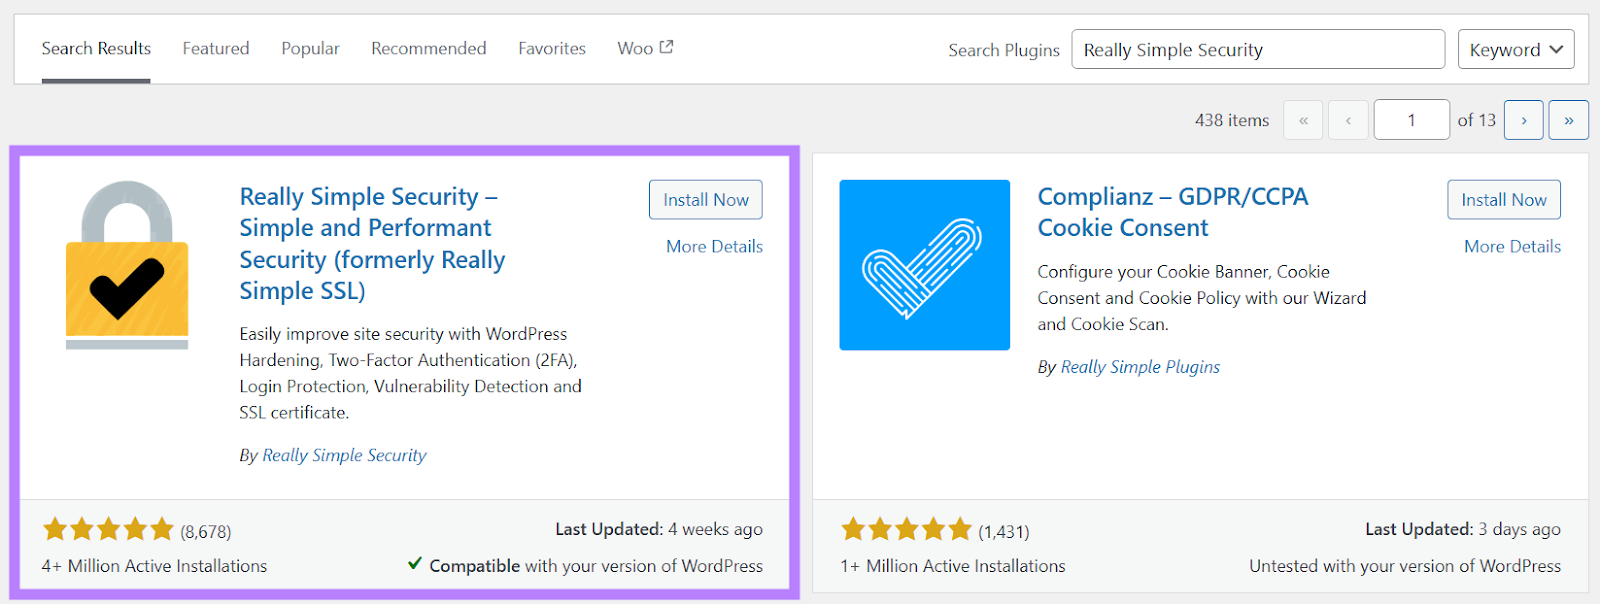
Task: Click the previous page arrow button
Action: coord(1348,120)
